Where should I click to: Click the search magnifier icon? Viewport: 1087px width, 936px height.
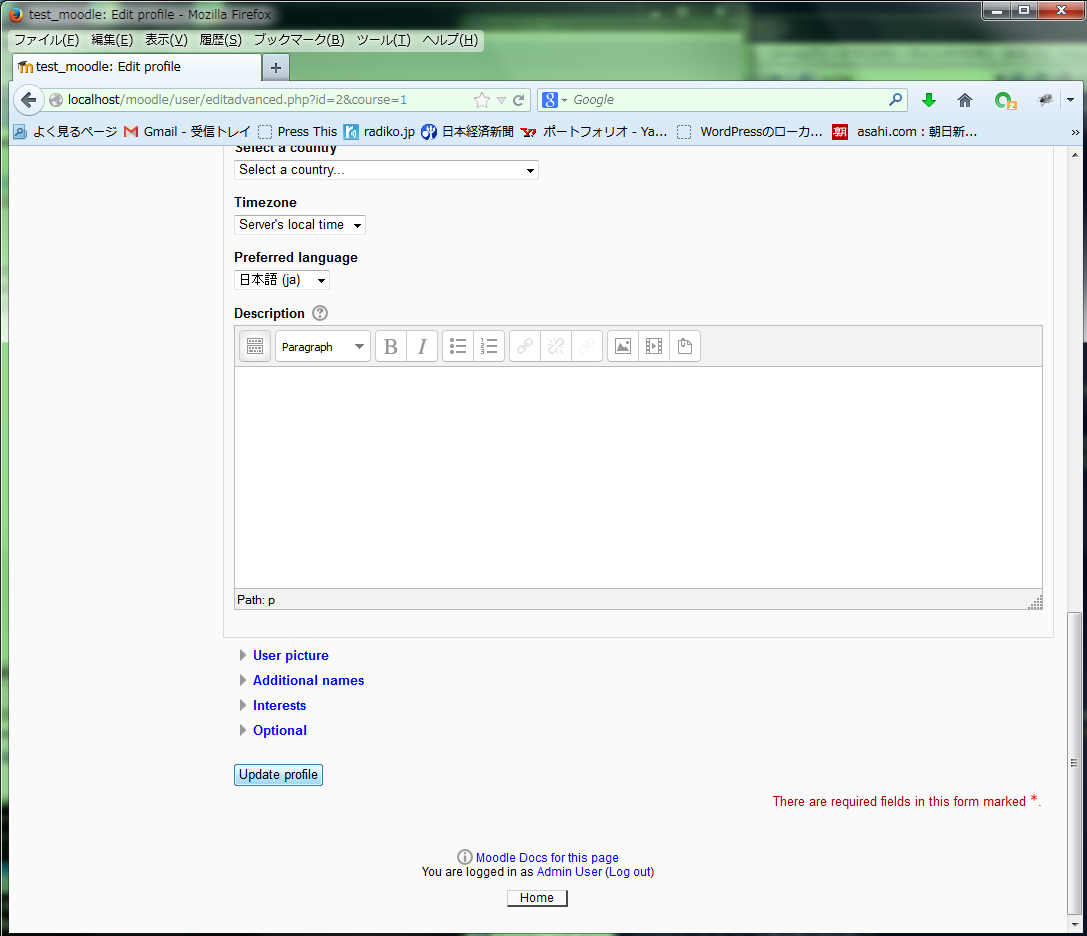click(895, 100)
